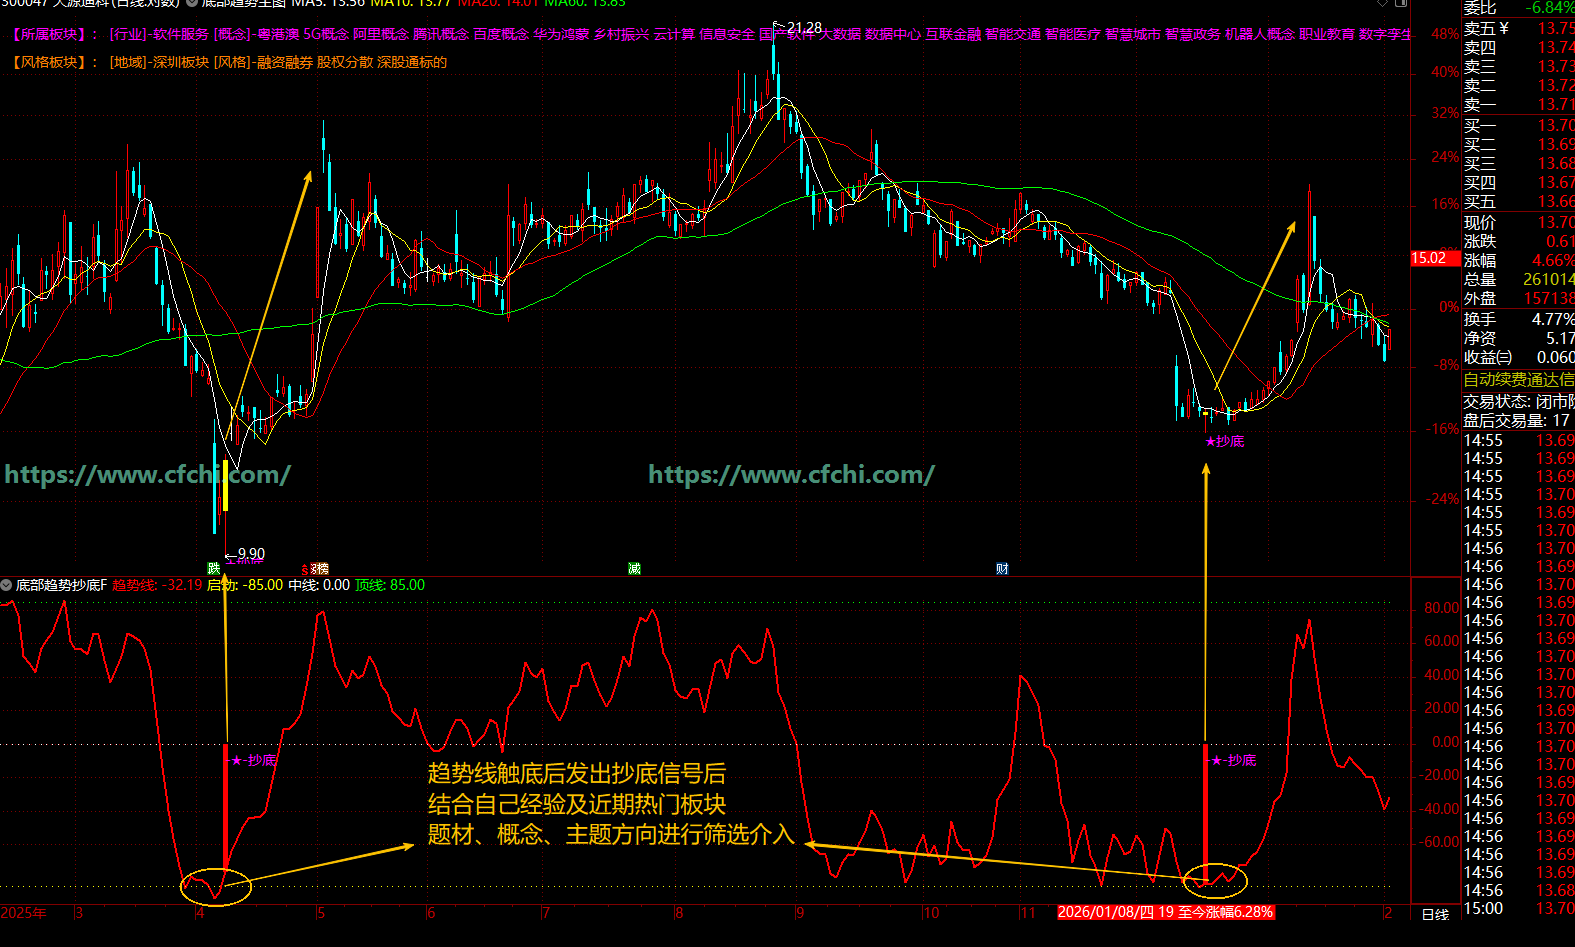The height and width of the screenshot is (947, 1575).
Task: Open the 阿里概念 sector link
Action: pos(381,34)
